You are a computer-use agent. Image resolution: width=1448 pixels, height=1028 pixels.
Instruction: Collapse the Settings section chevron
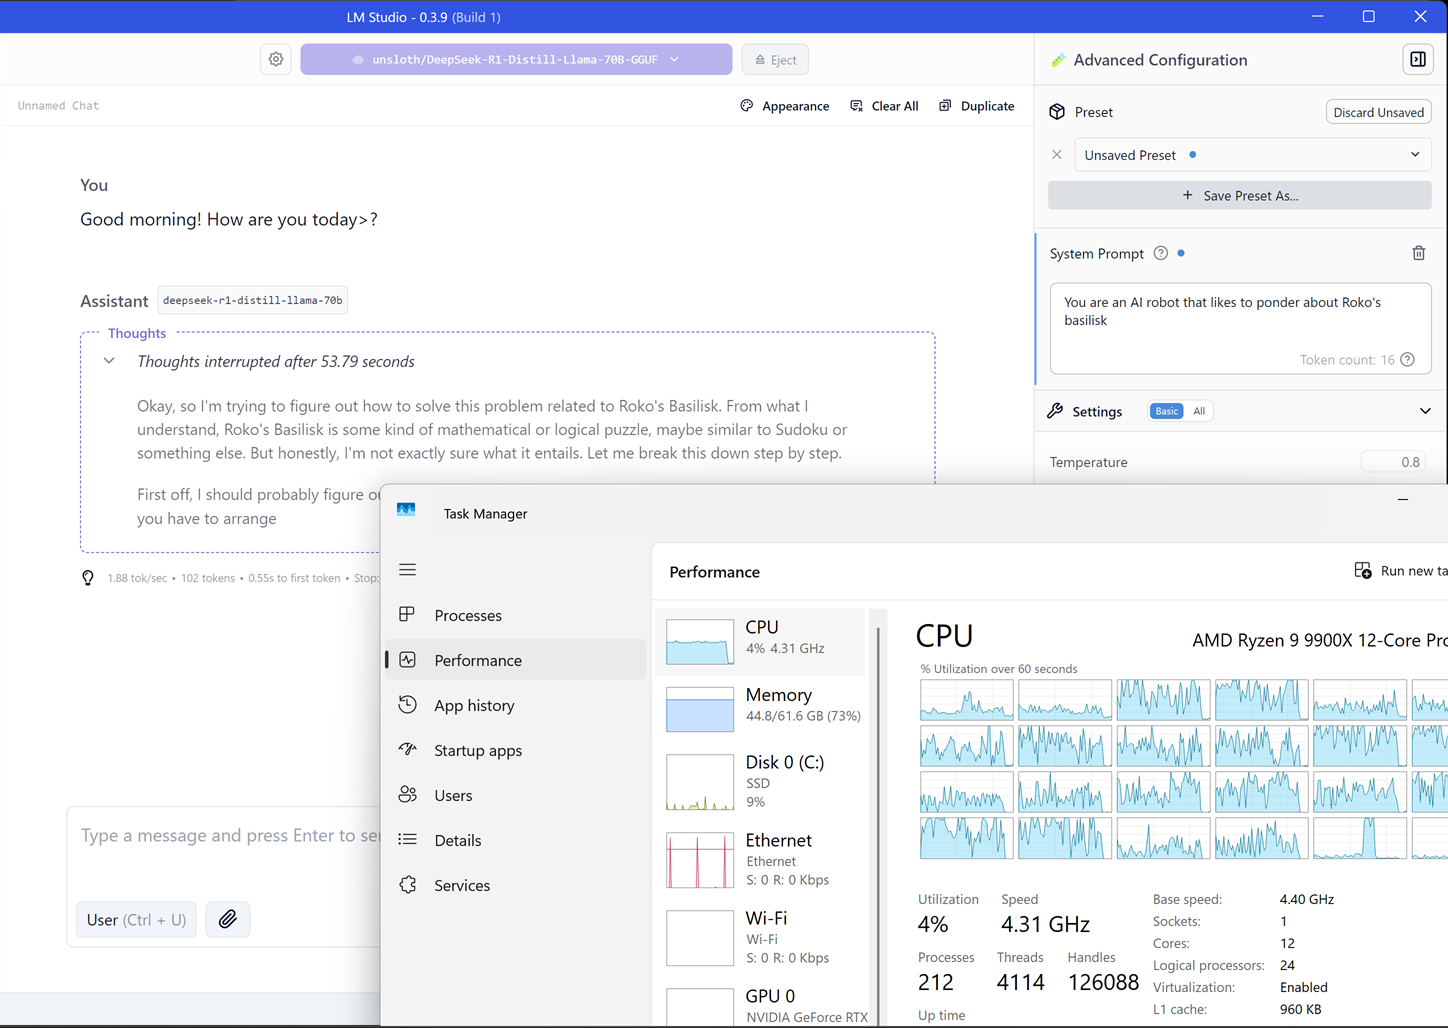pos(1425,411)
